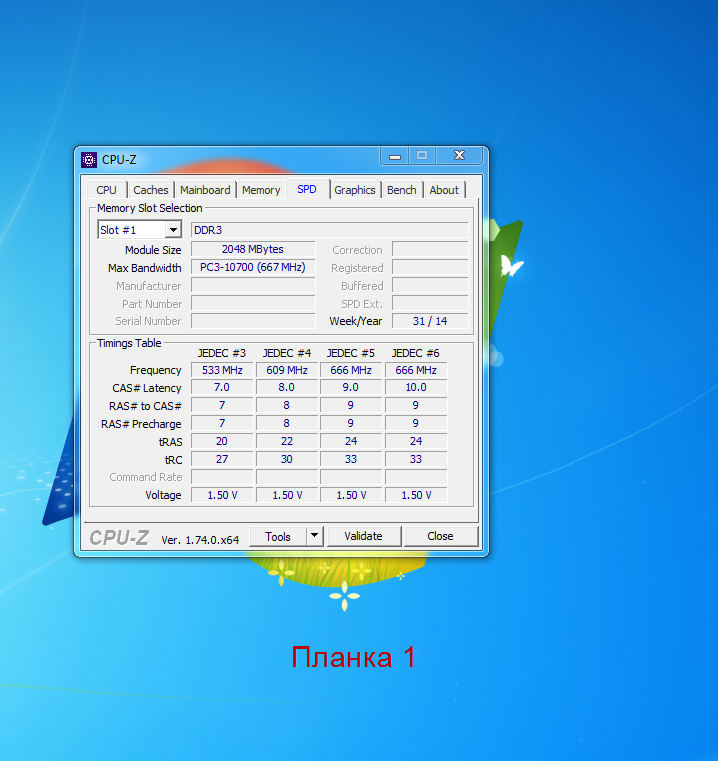Switch to the Bench tab
The image size is (718, 761).
tap(402, 190)
